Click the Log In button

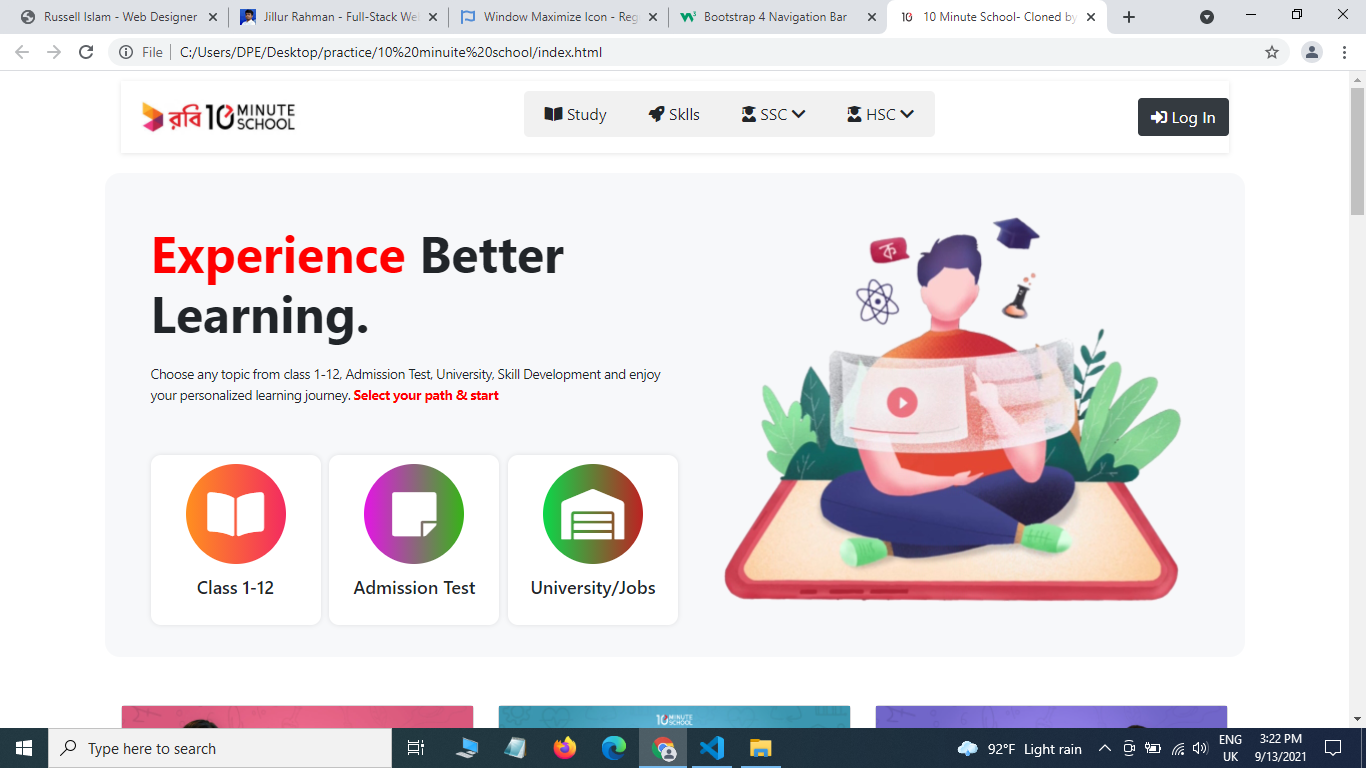[1183, 117]
